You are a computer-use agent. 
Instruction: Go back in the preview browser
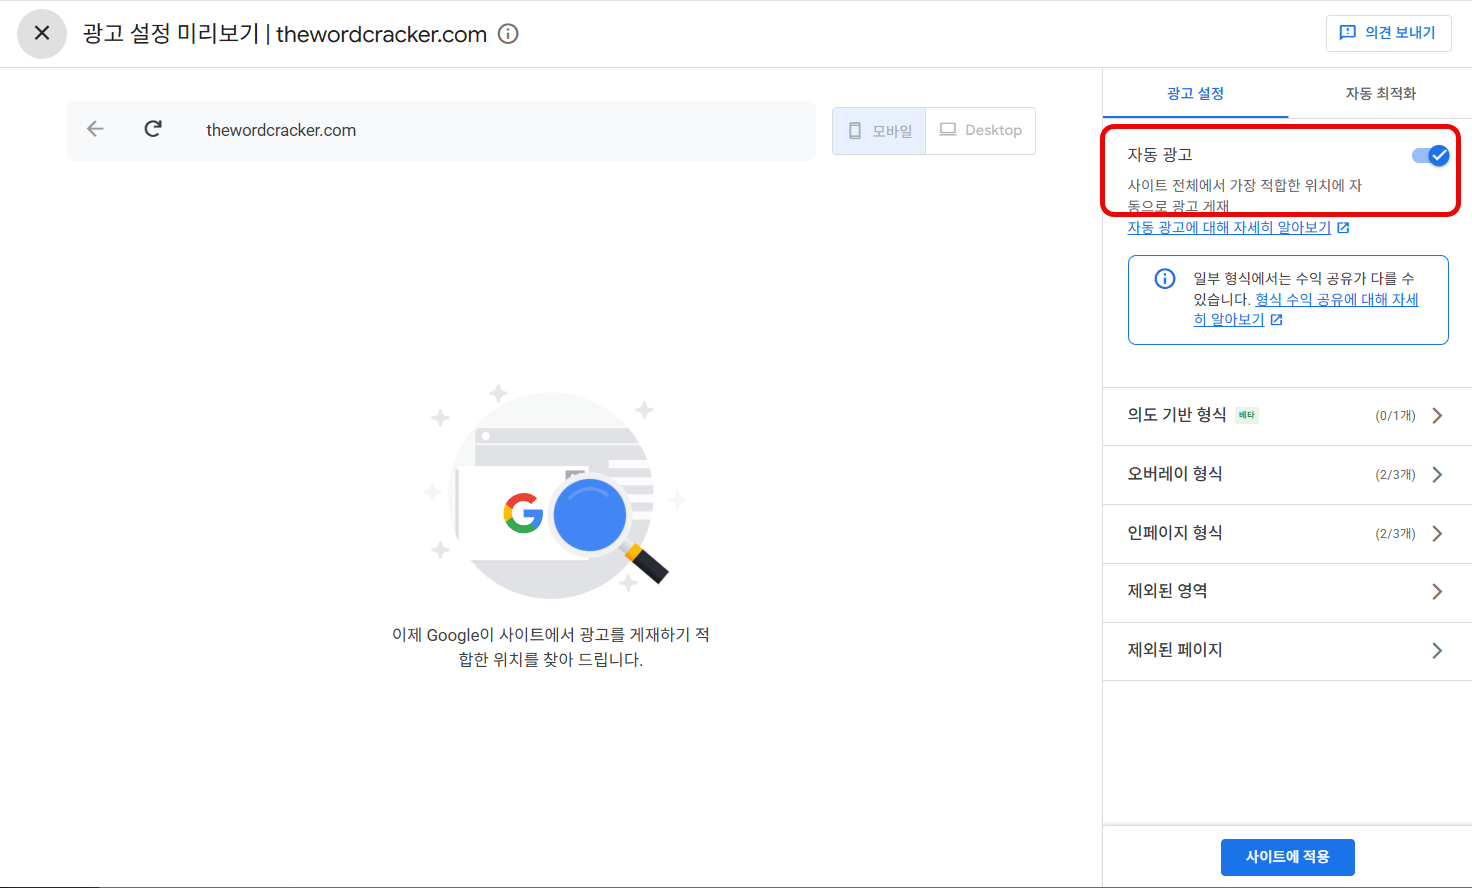96,129
